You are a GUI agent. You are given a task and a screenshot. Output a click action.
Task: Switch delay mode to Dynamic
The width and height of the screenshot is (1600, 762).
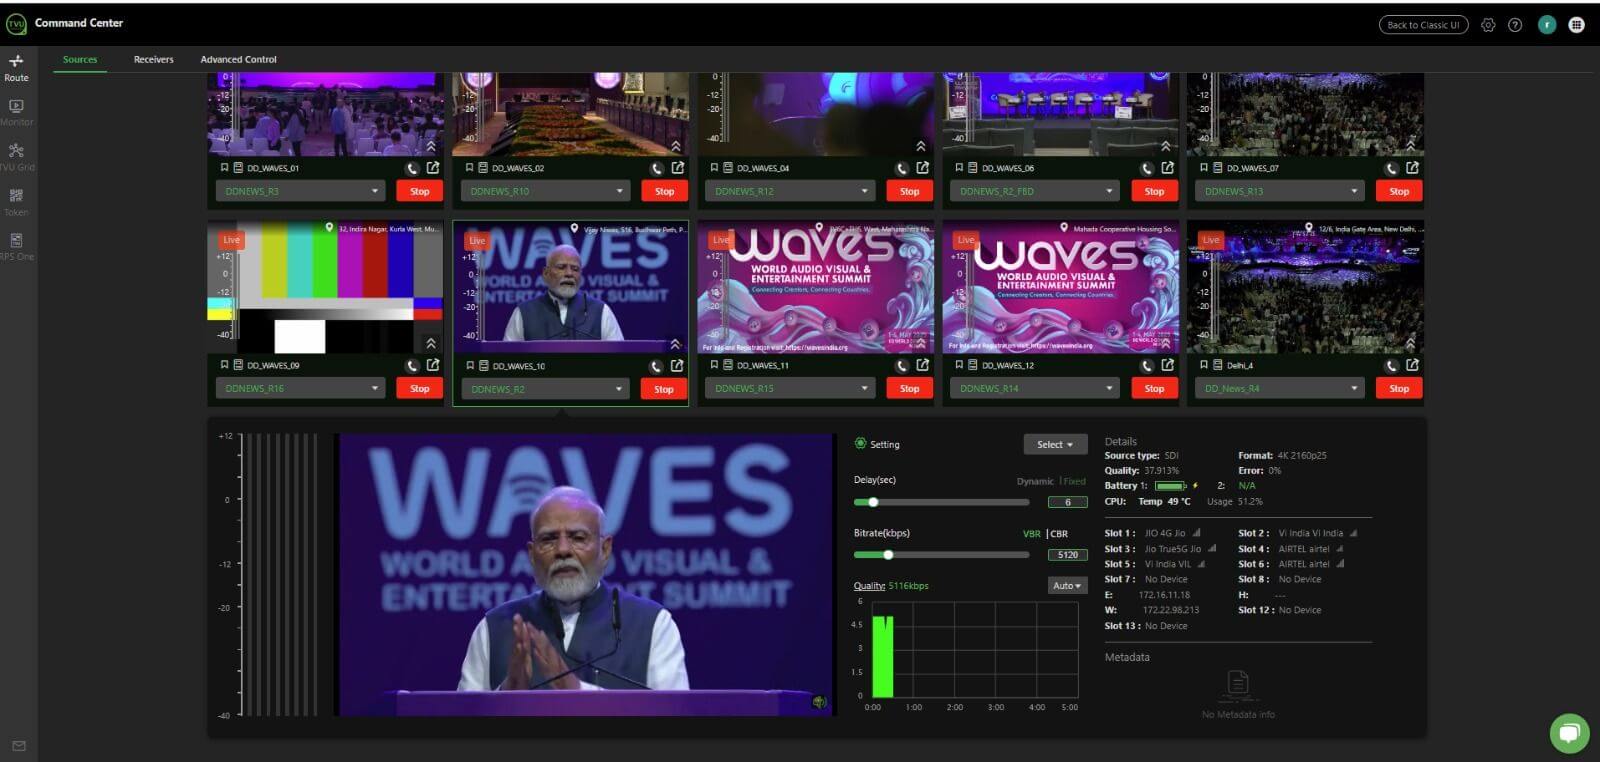pyautogui.click(x=1035, y=481)
